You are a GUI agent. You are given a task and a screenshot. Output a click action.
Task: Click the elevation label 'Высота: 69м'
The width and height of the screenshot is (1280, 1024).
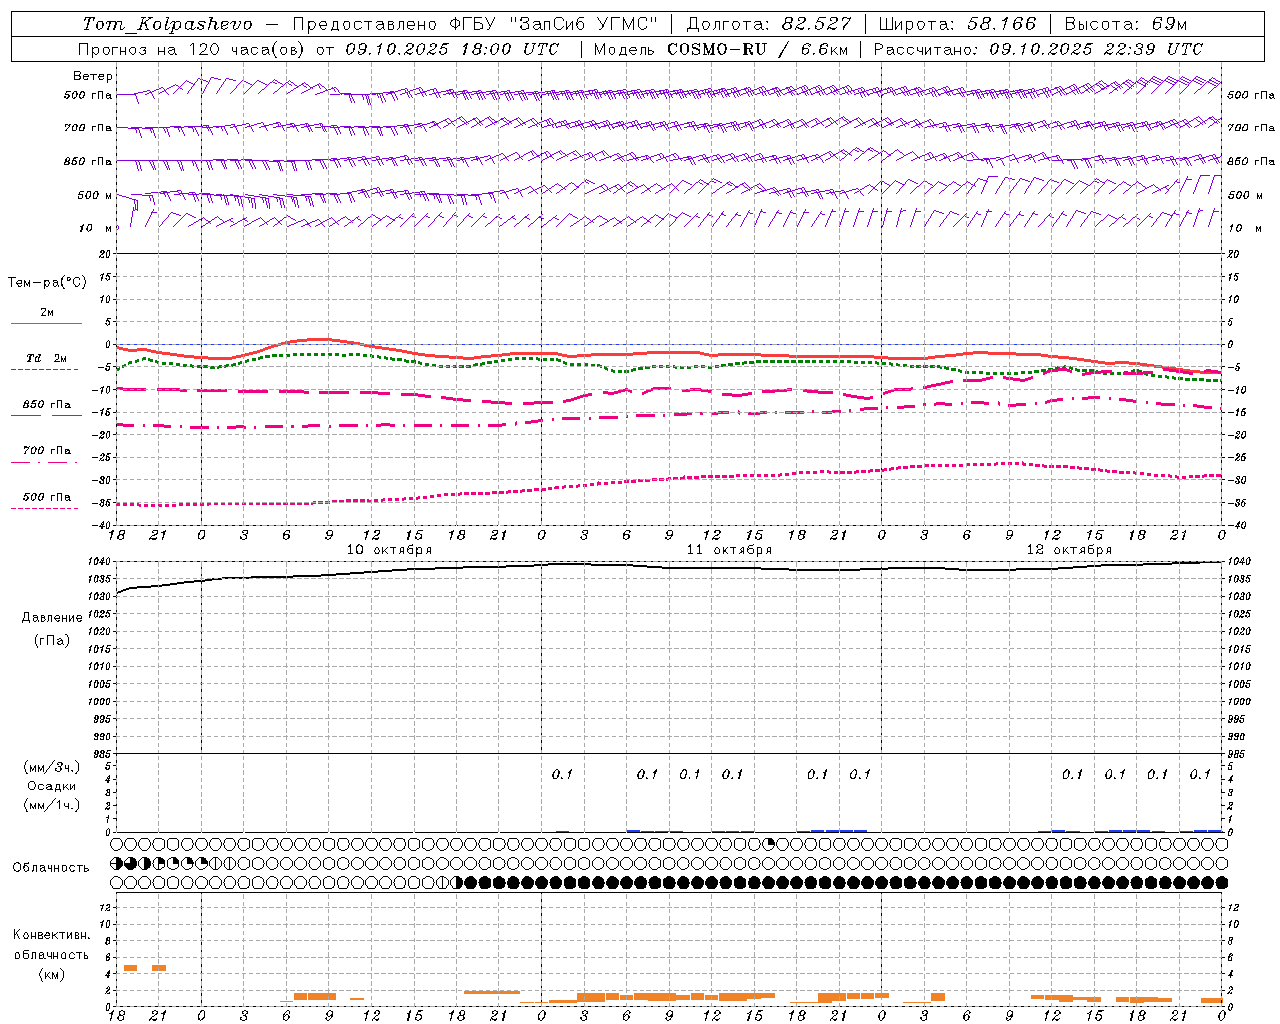click(1126, 24)
